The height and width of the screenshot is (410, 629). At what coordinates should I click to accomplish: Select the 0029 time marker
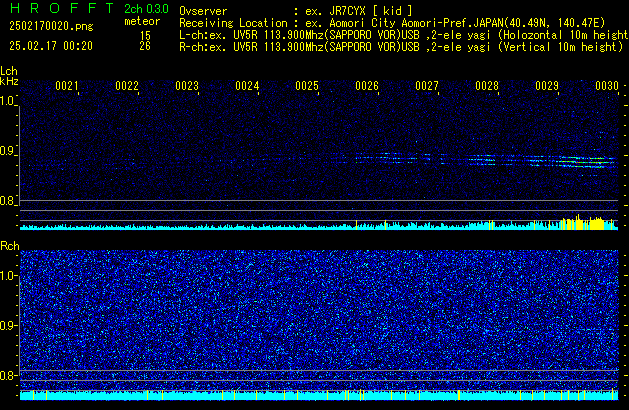(547, 86)
